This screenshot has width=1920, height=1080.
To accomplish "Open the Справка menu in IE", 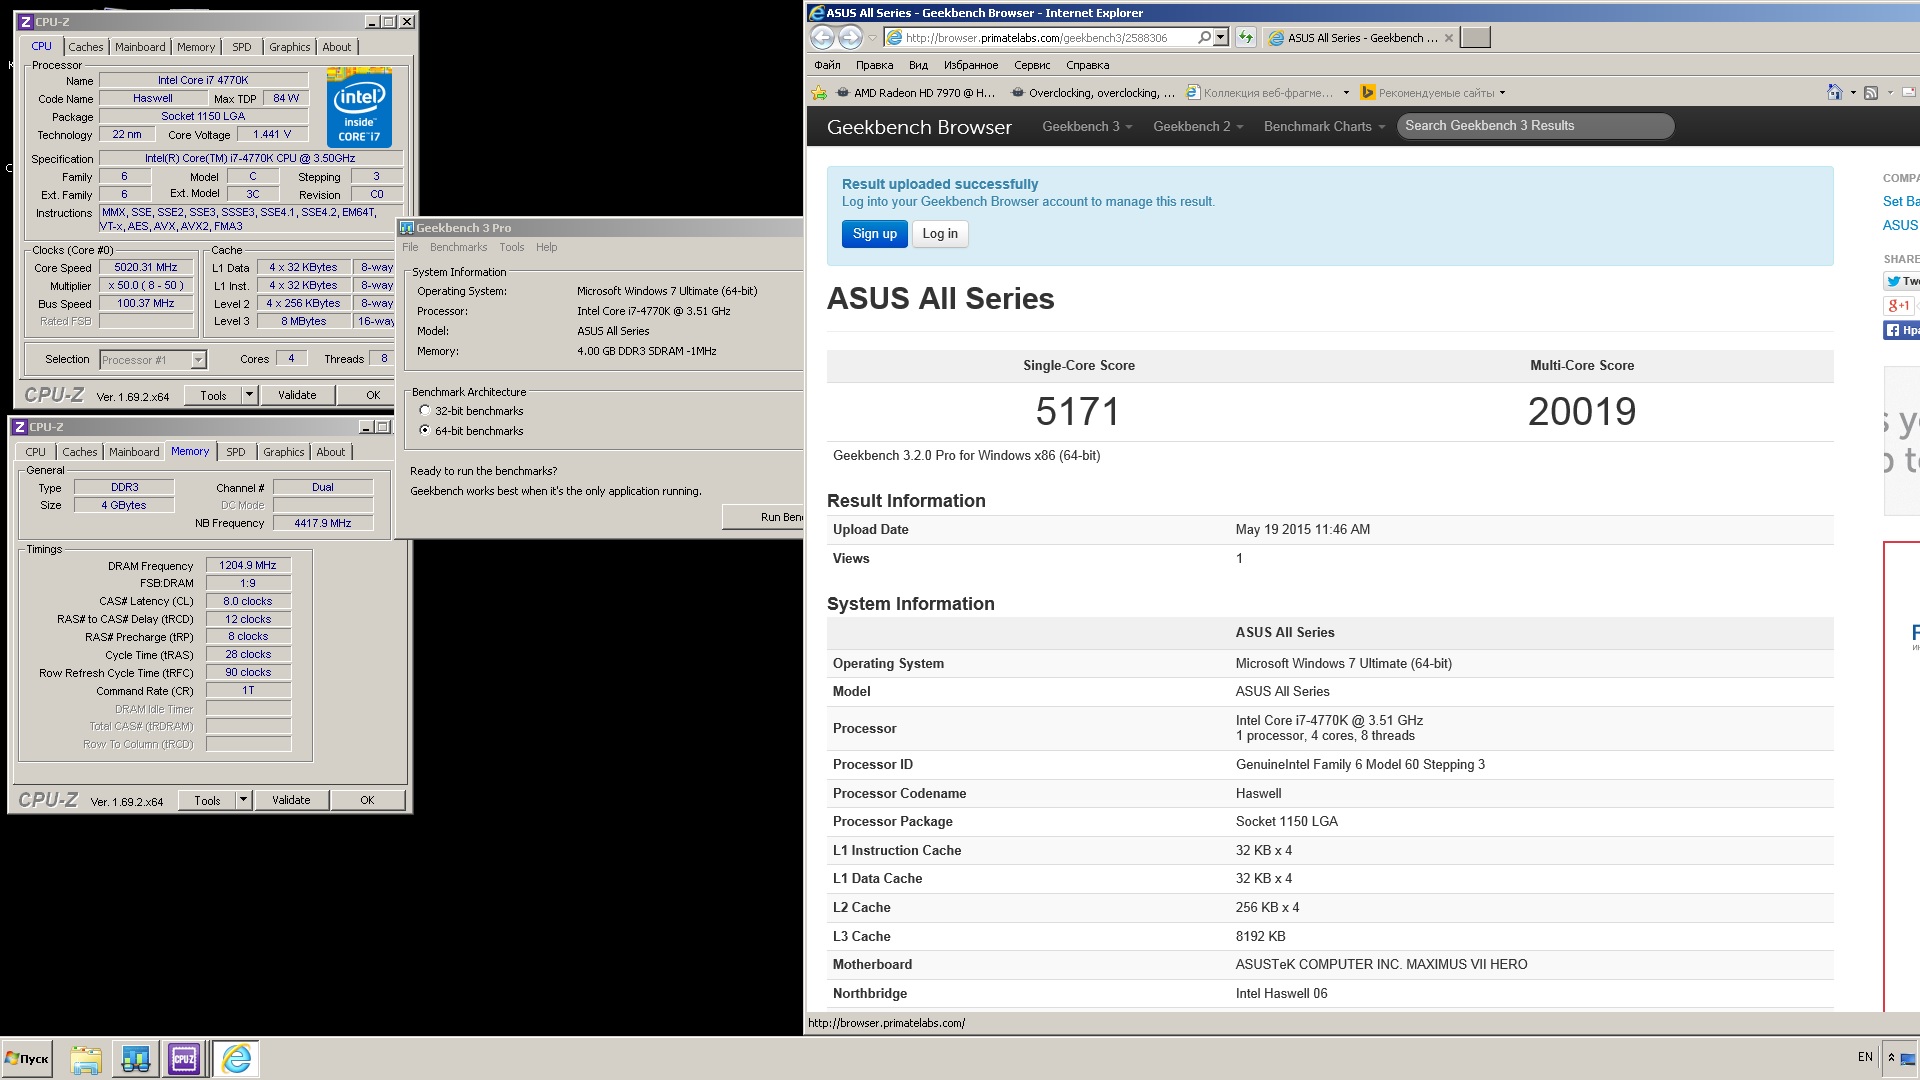I will (1087, 65).
